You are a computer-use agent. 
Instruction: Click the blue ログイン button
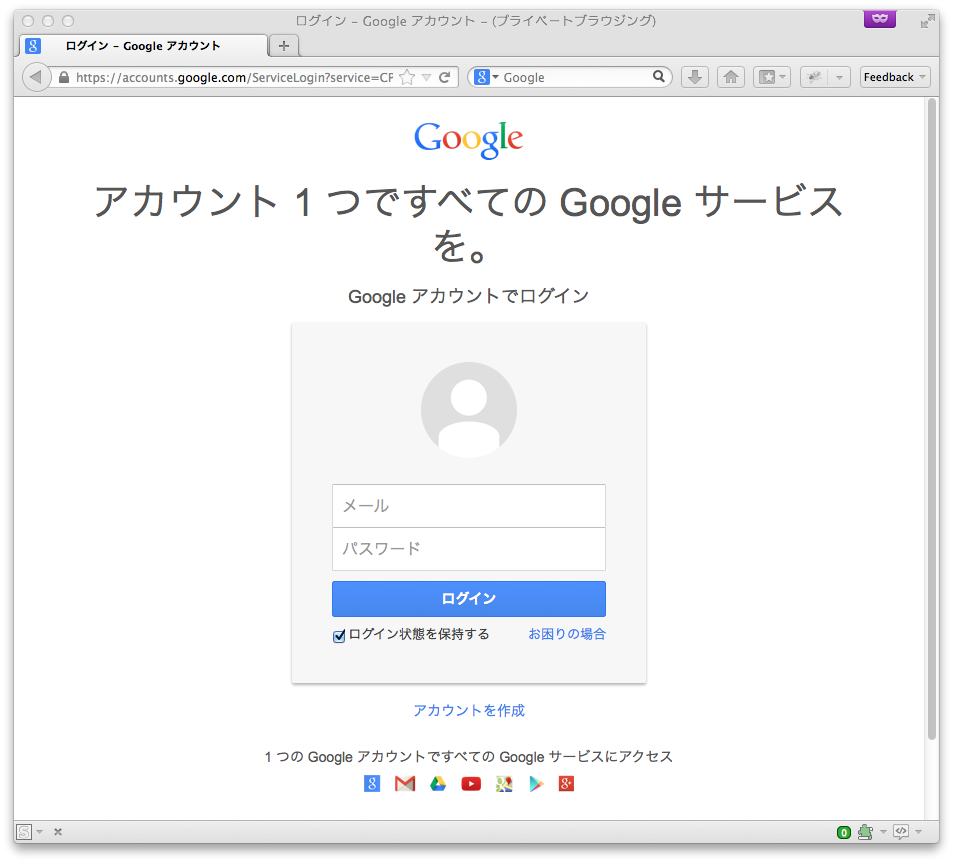point(469,599)
